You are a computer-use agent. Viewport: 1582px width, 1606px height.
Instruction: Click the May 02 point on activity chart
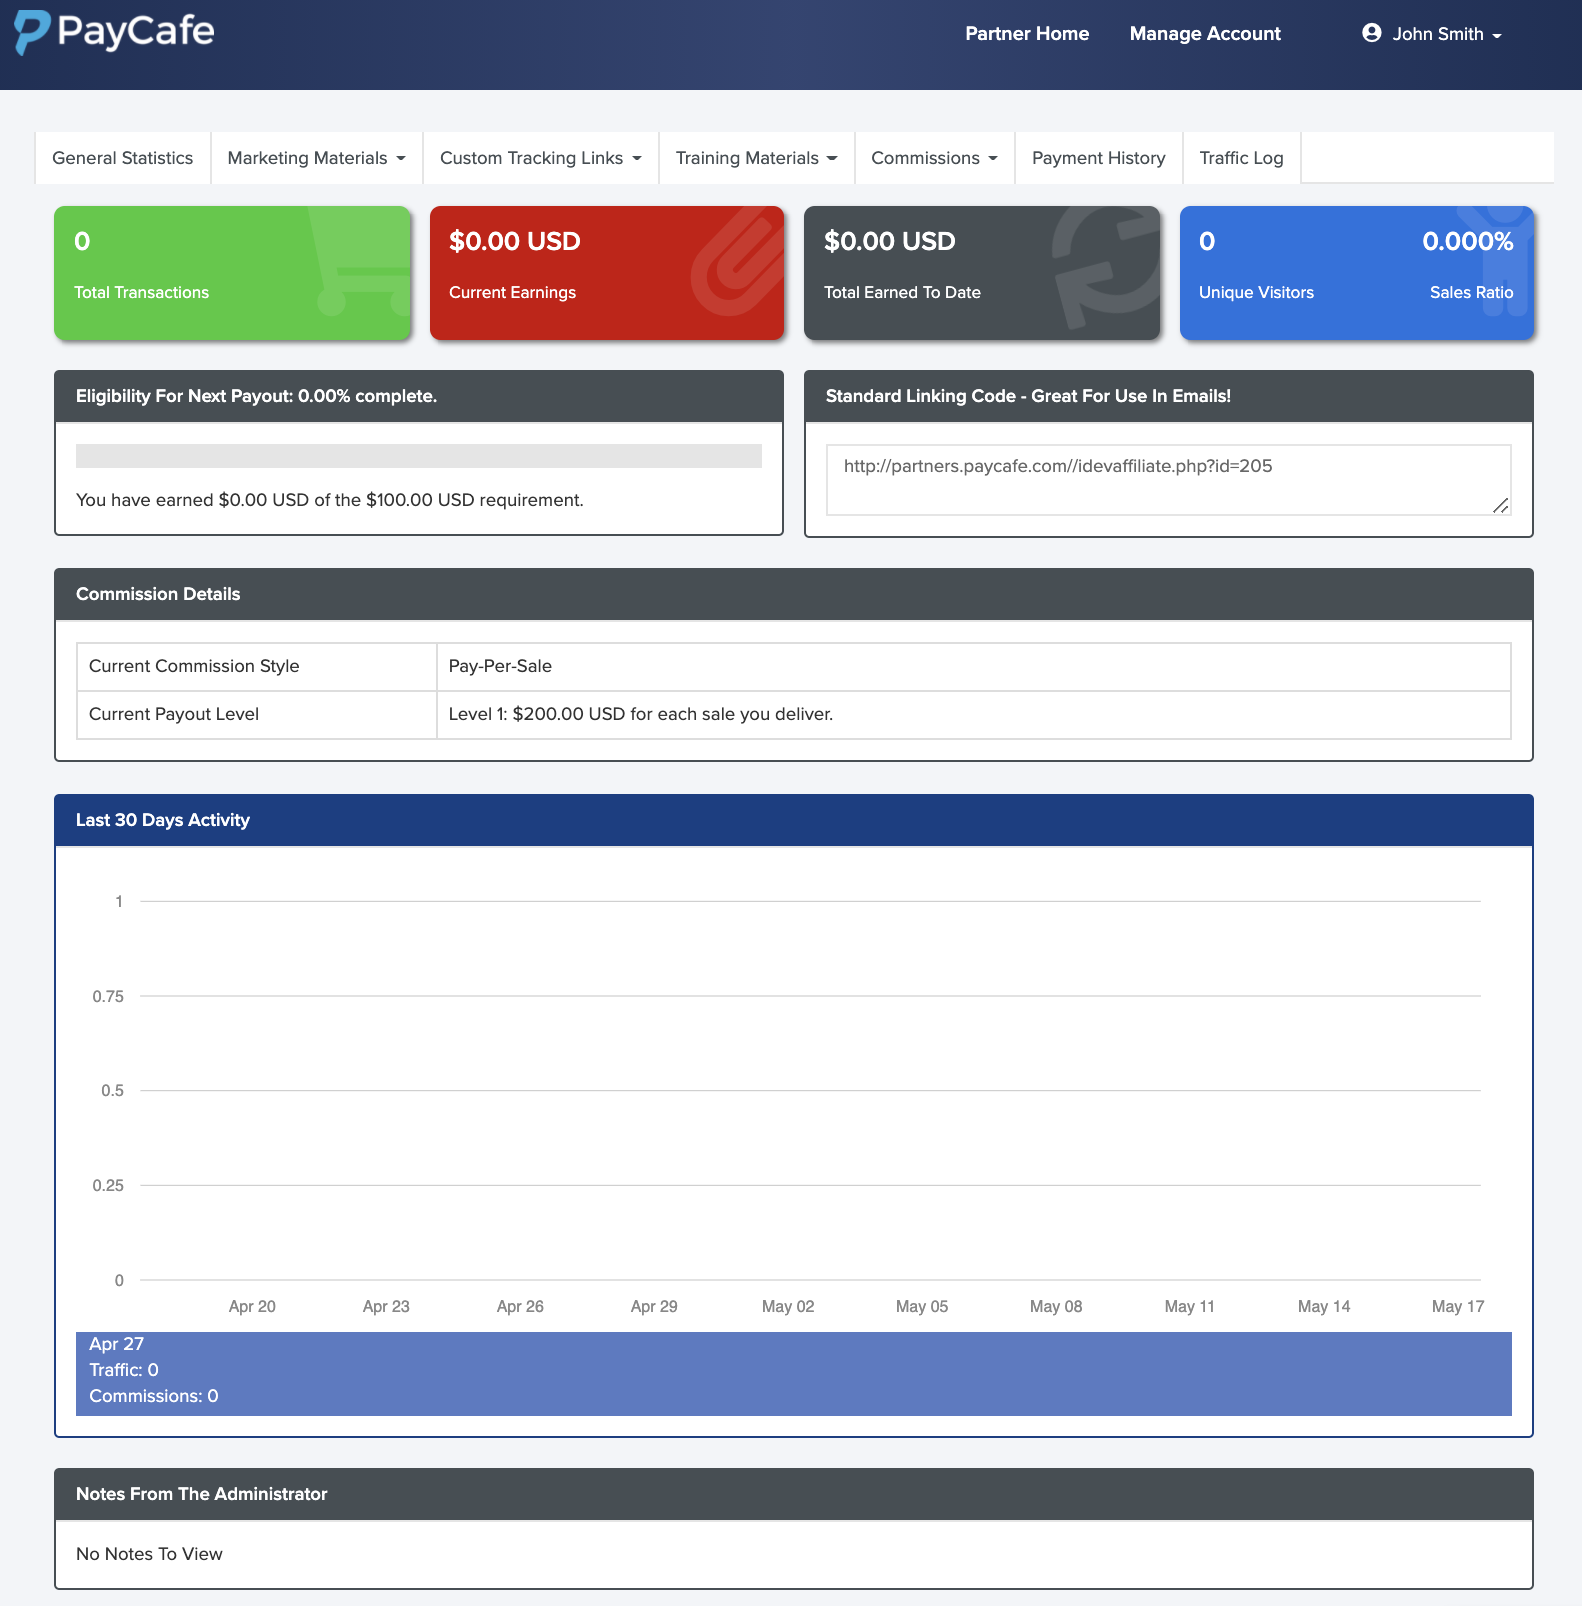click(788, 1279)
